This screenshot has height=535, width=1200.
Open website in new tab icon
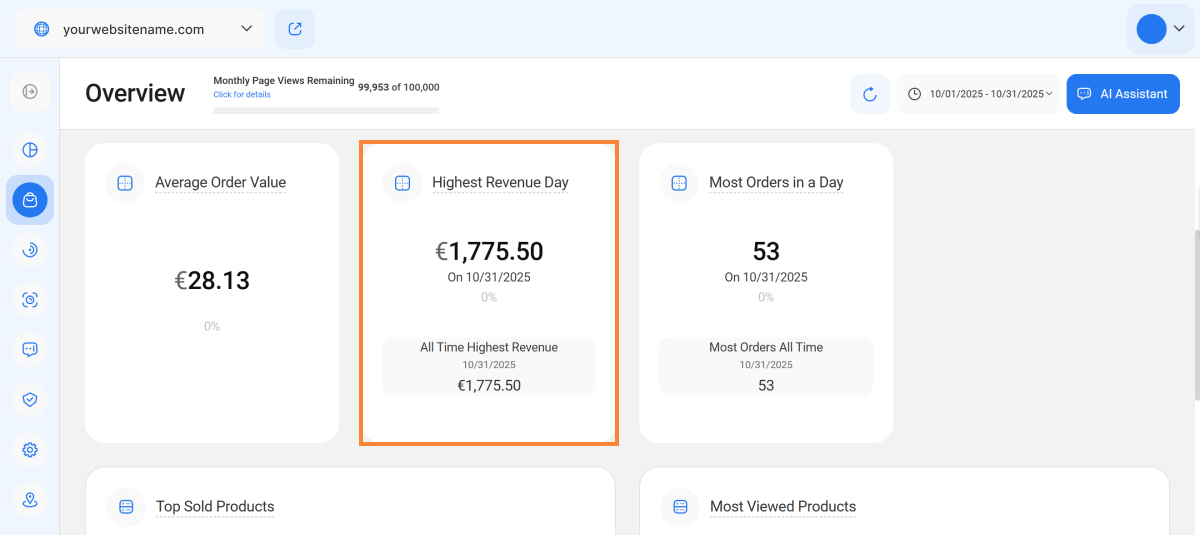(295, 29)
